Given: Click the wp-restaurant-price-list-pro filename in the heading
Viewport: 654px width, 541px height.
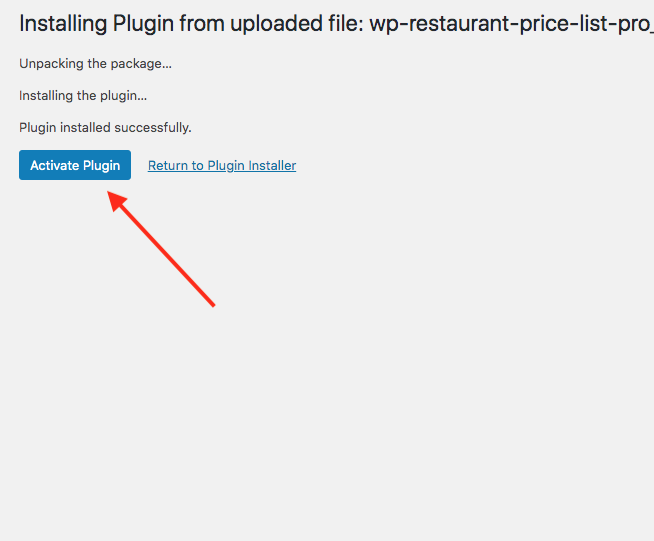Looking at the screenshot, I should [x=510, y=24].
